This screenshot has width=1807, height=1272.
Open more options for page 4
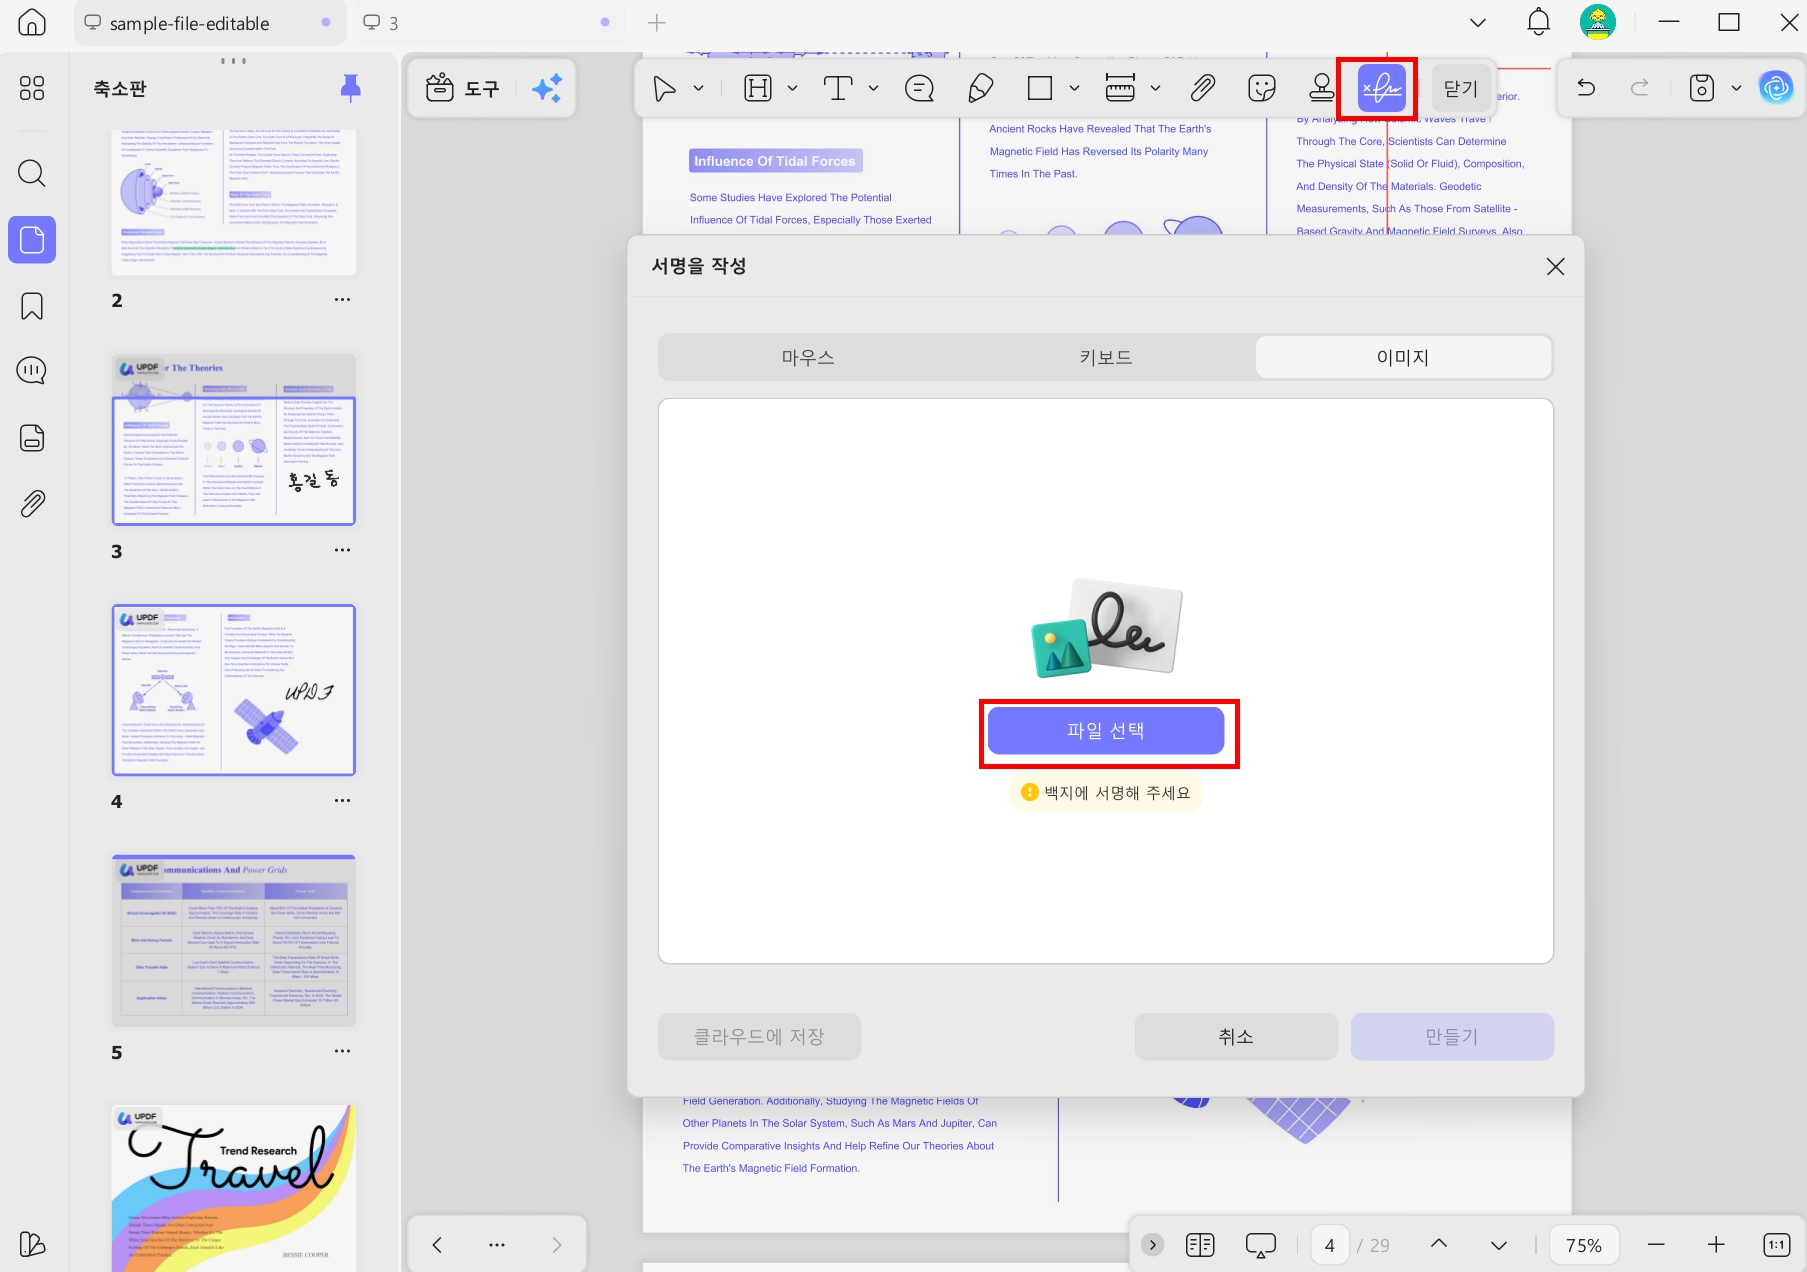(x=342, y=801)
